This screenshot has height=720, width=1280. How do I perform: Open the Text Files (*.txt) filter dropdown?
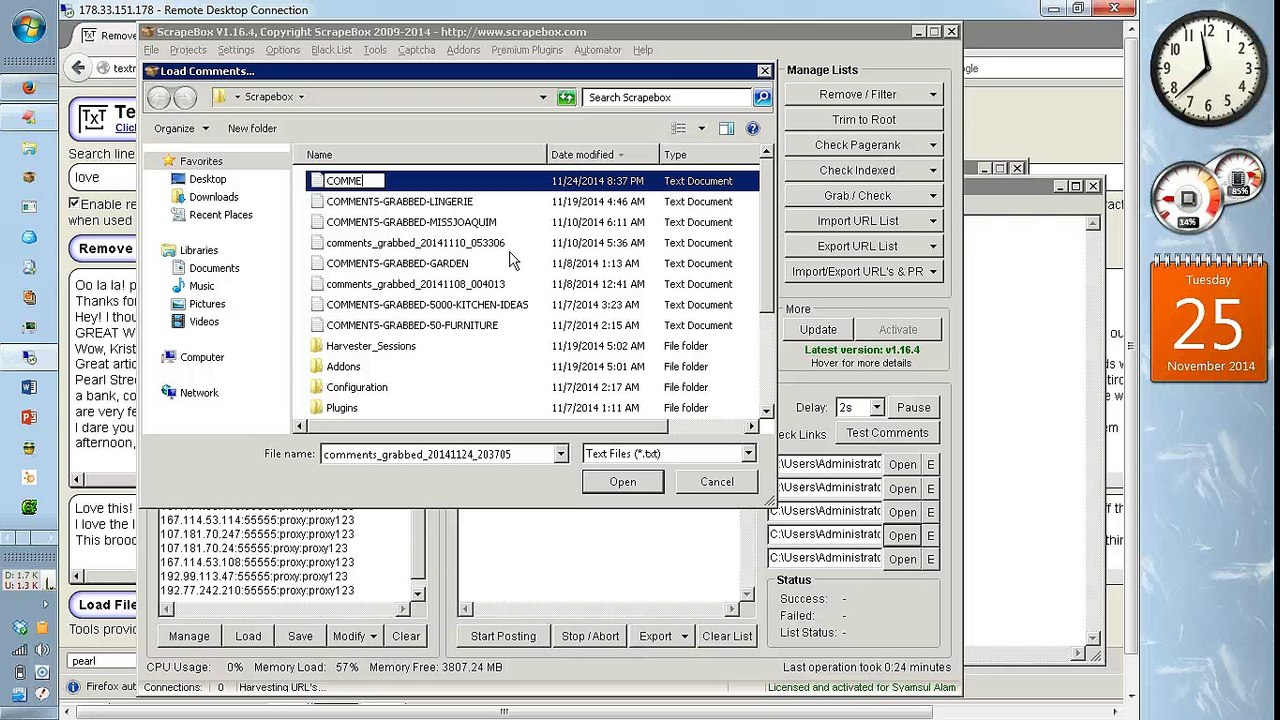(748, 454)
